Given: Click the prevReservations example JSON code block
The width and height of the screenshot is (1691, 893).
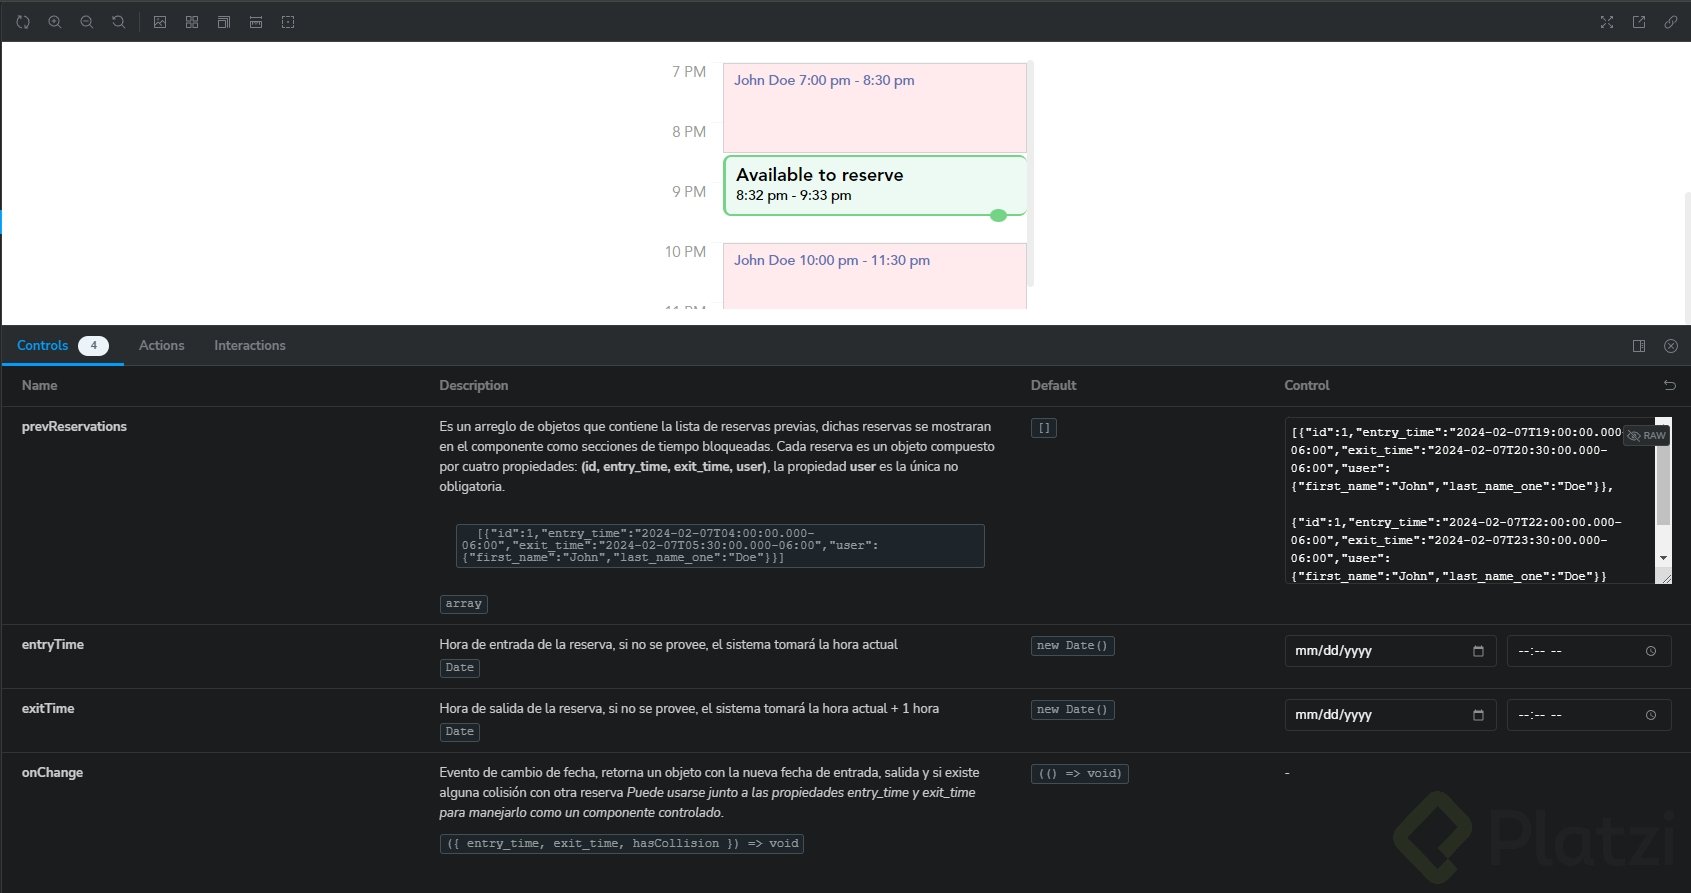Looking at the screenshot, I should [x=720, y=546].
